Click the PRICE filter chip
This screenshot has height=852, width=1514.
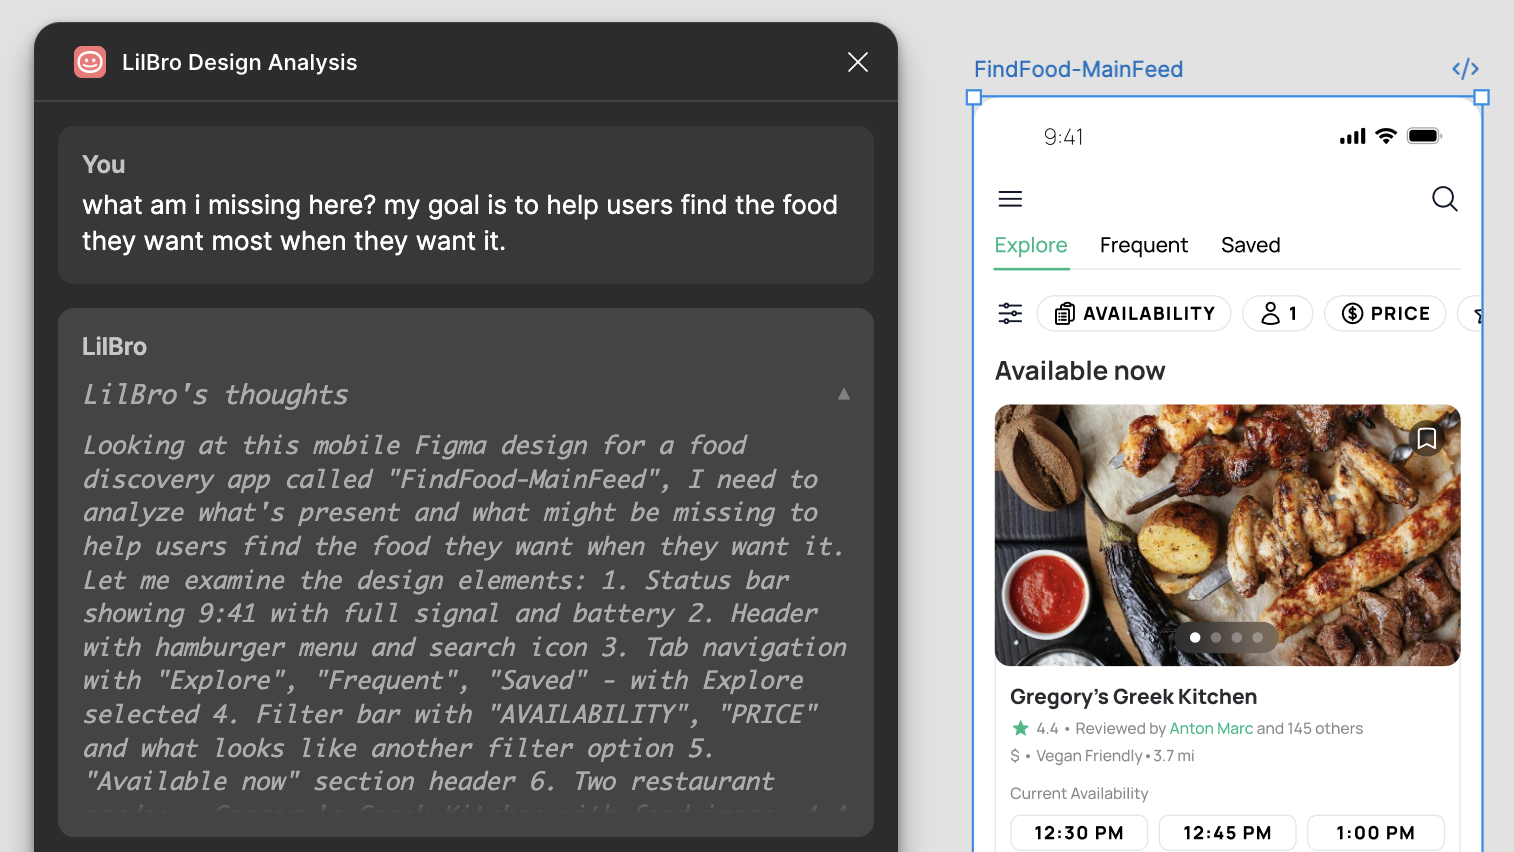tap(1385, 313)
